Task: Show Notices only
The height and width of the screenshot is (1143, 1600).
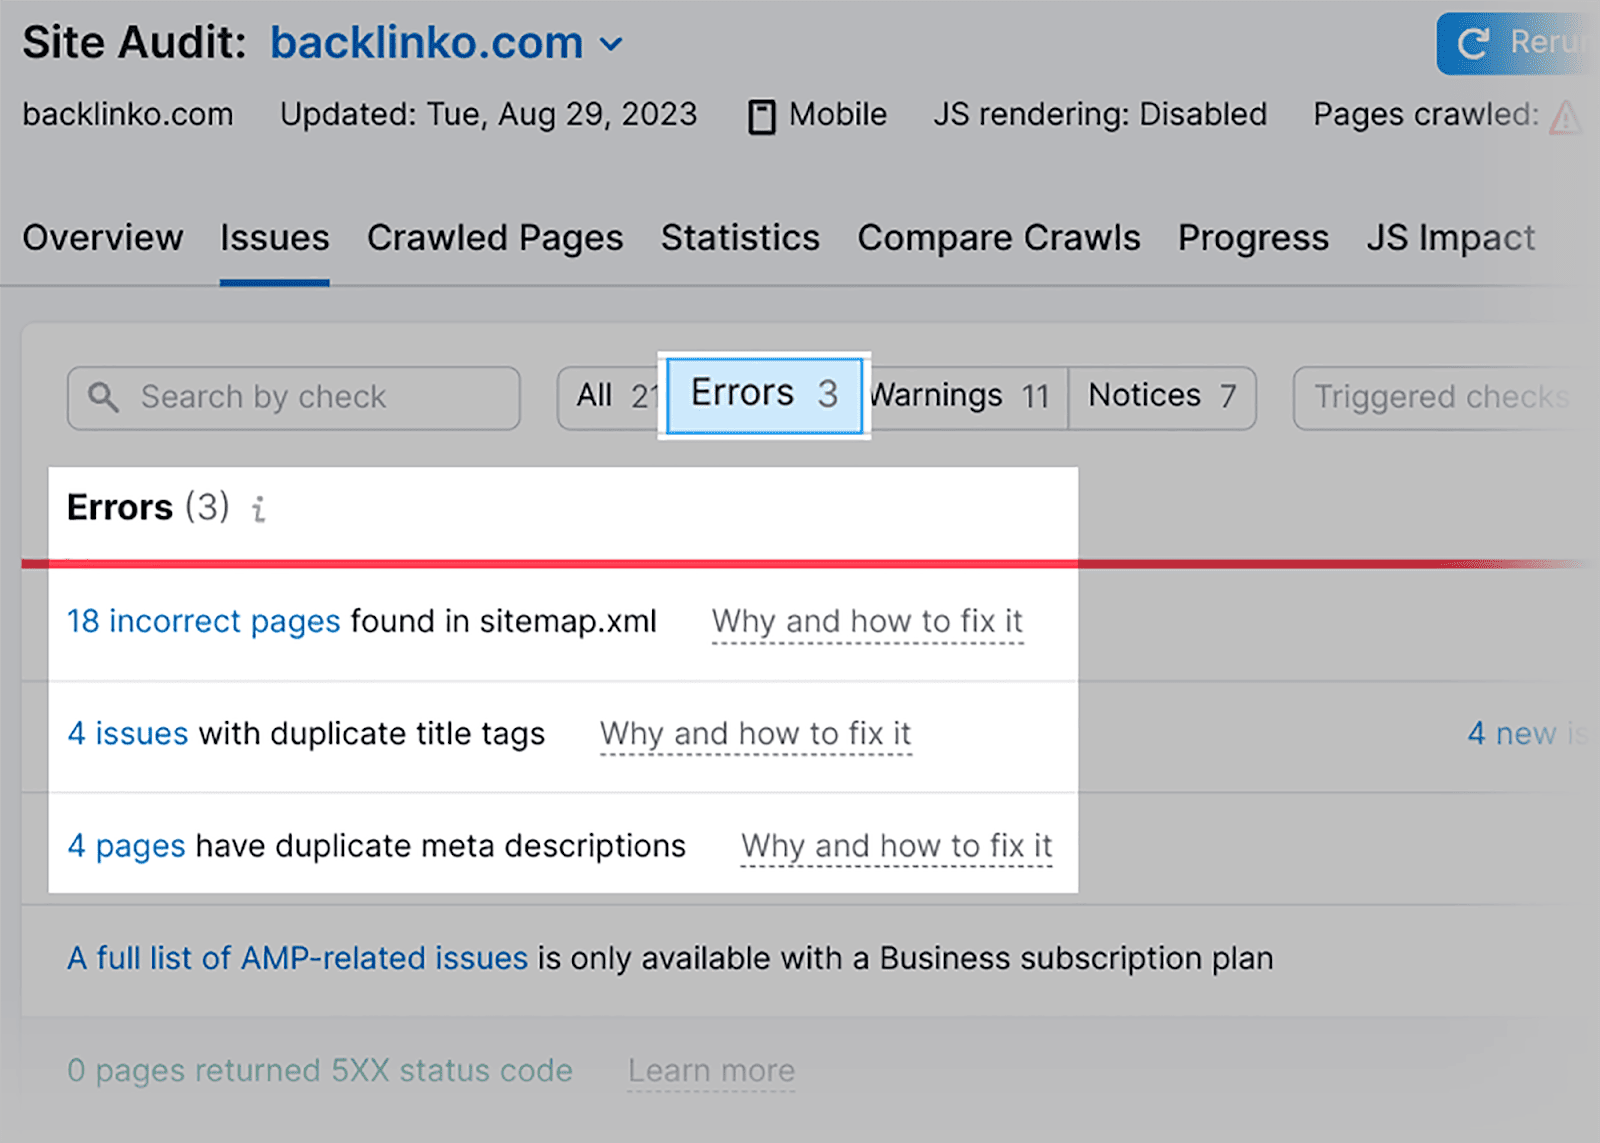Action: point(1160,395)
